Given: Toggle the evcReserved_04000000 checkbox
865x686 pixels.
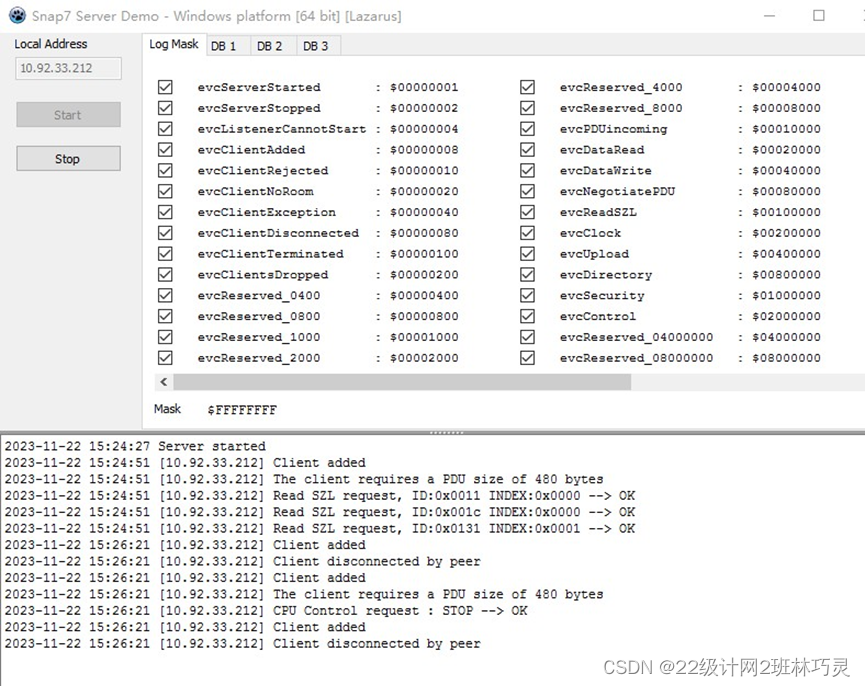Looking at the screenshot, I should click(527, 337).
